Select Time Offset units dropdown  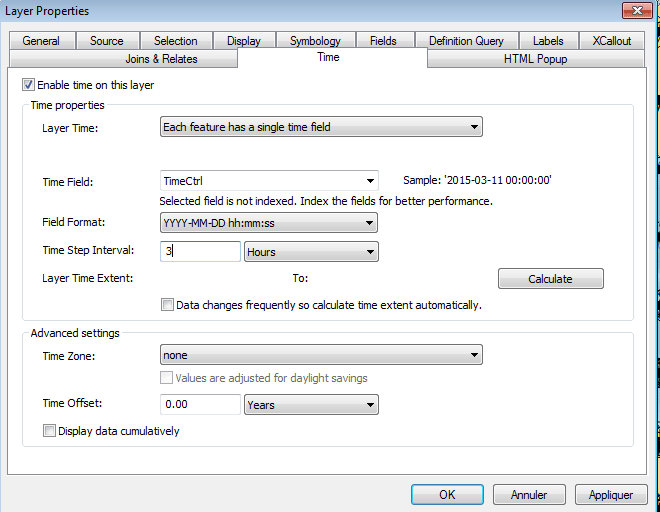pyautogui.click(x=311, y=405)
